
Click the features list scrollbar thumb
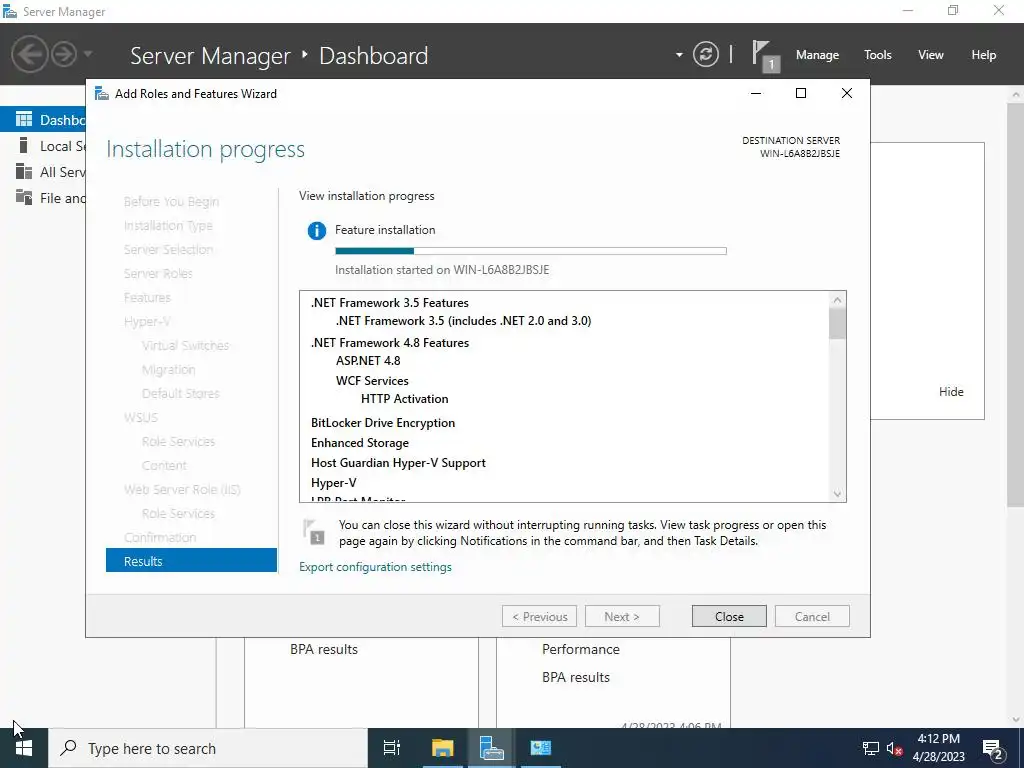click(837, 323)
